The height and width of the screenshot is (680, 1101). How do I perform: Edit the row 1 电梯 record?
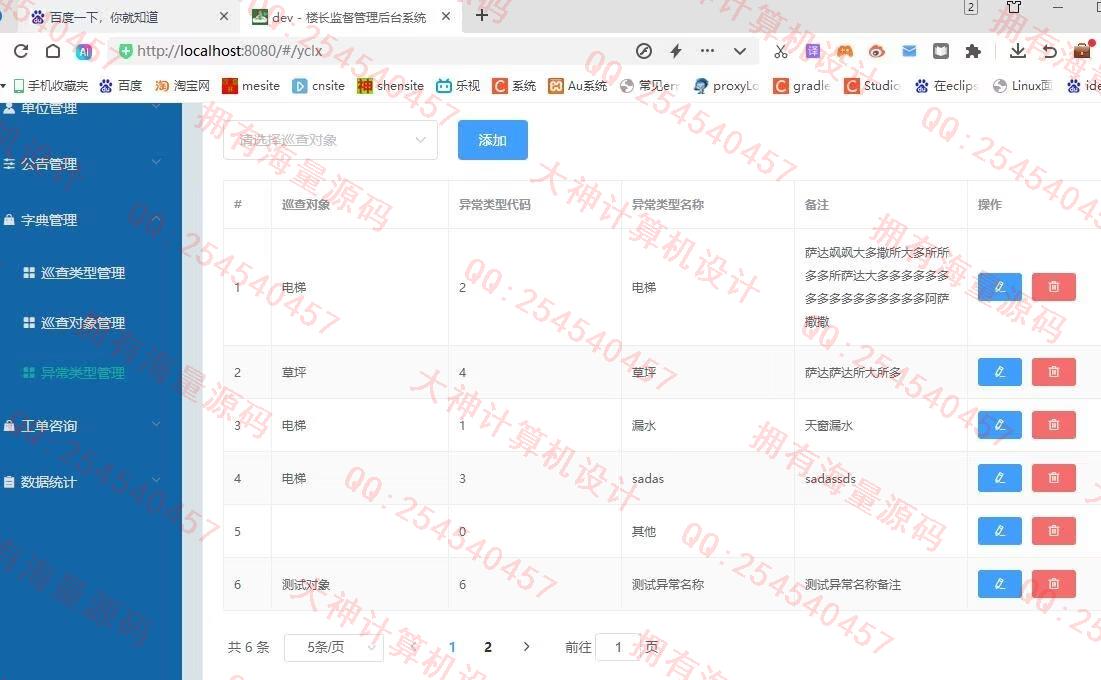coord(999,287)
